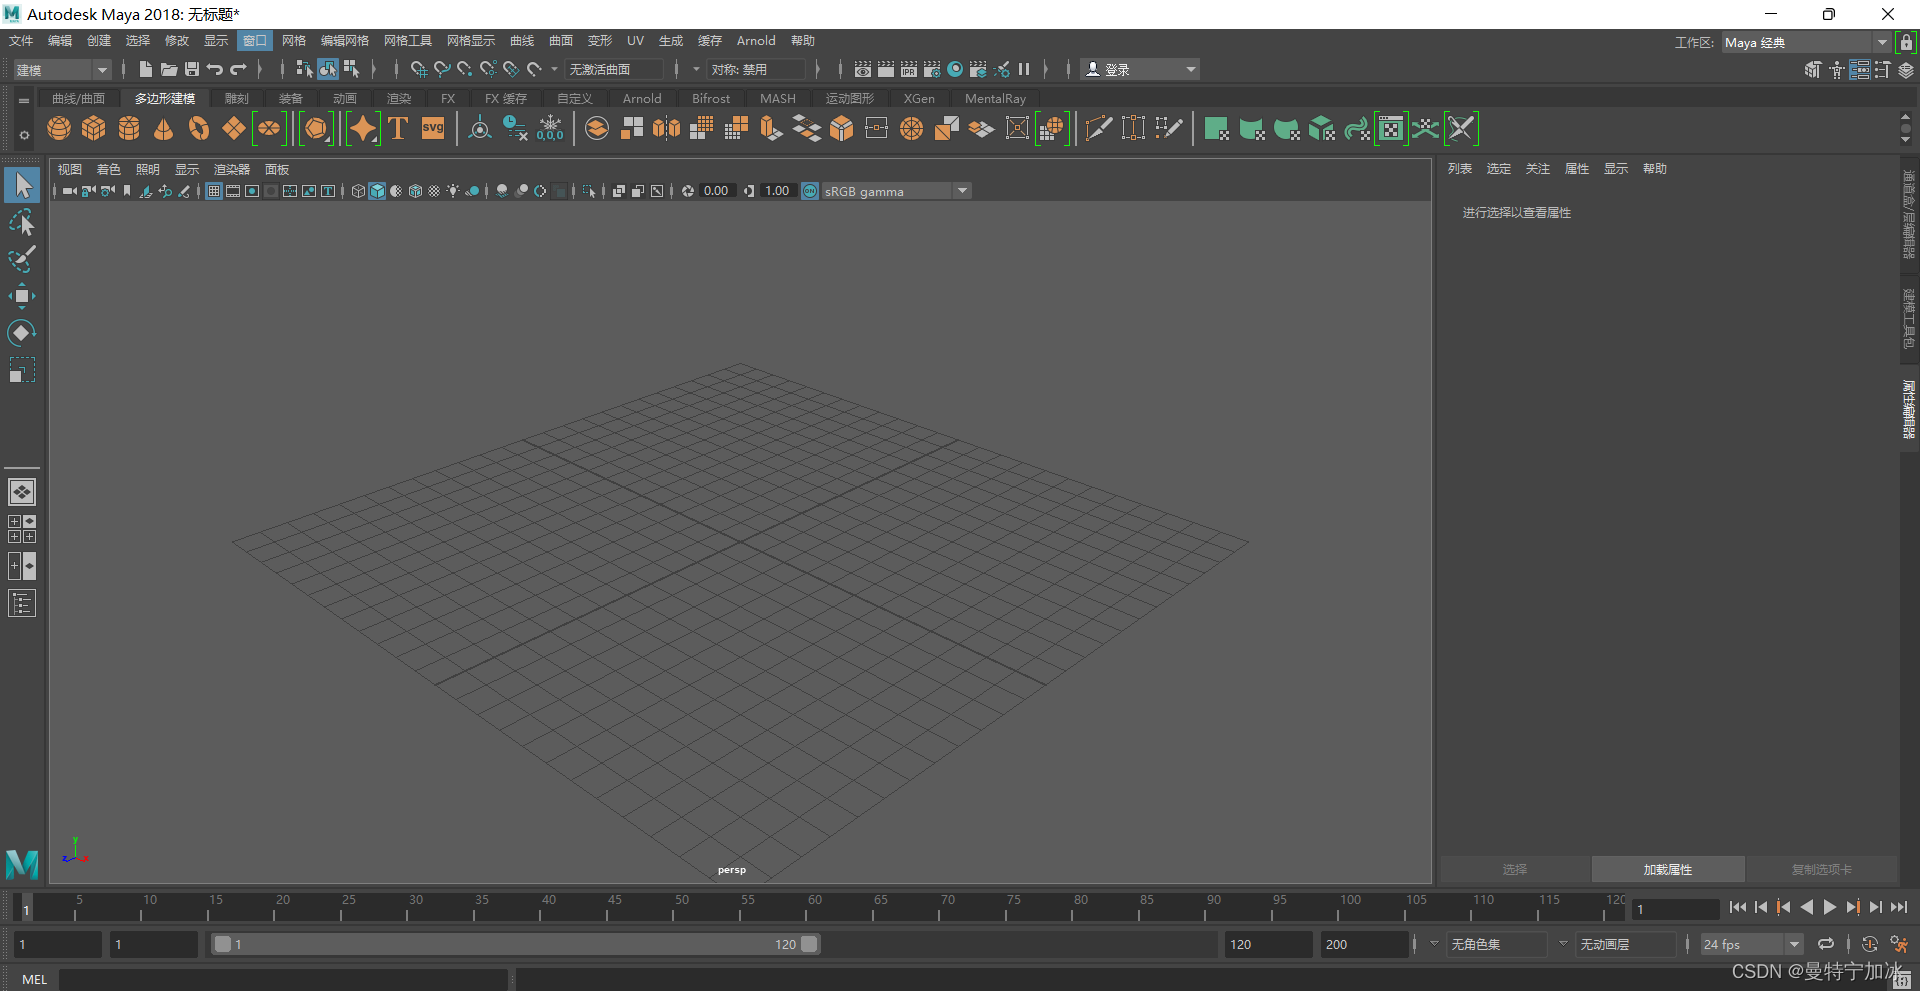This screenshot has width=1920, height=991.
Task: Create a polygon cube from the shelf
Action: pyautogui.click(x=94, y=128)
